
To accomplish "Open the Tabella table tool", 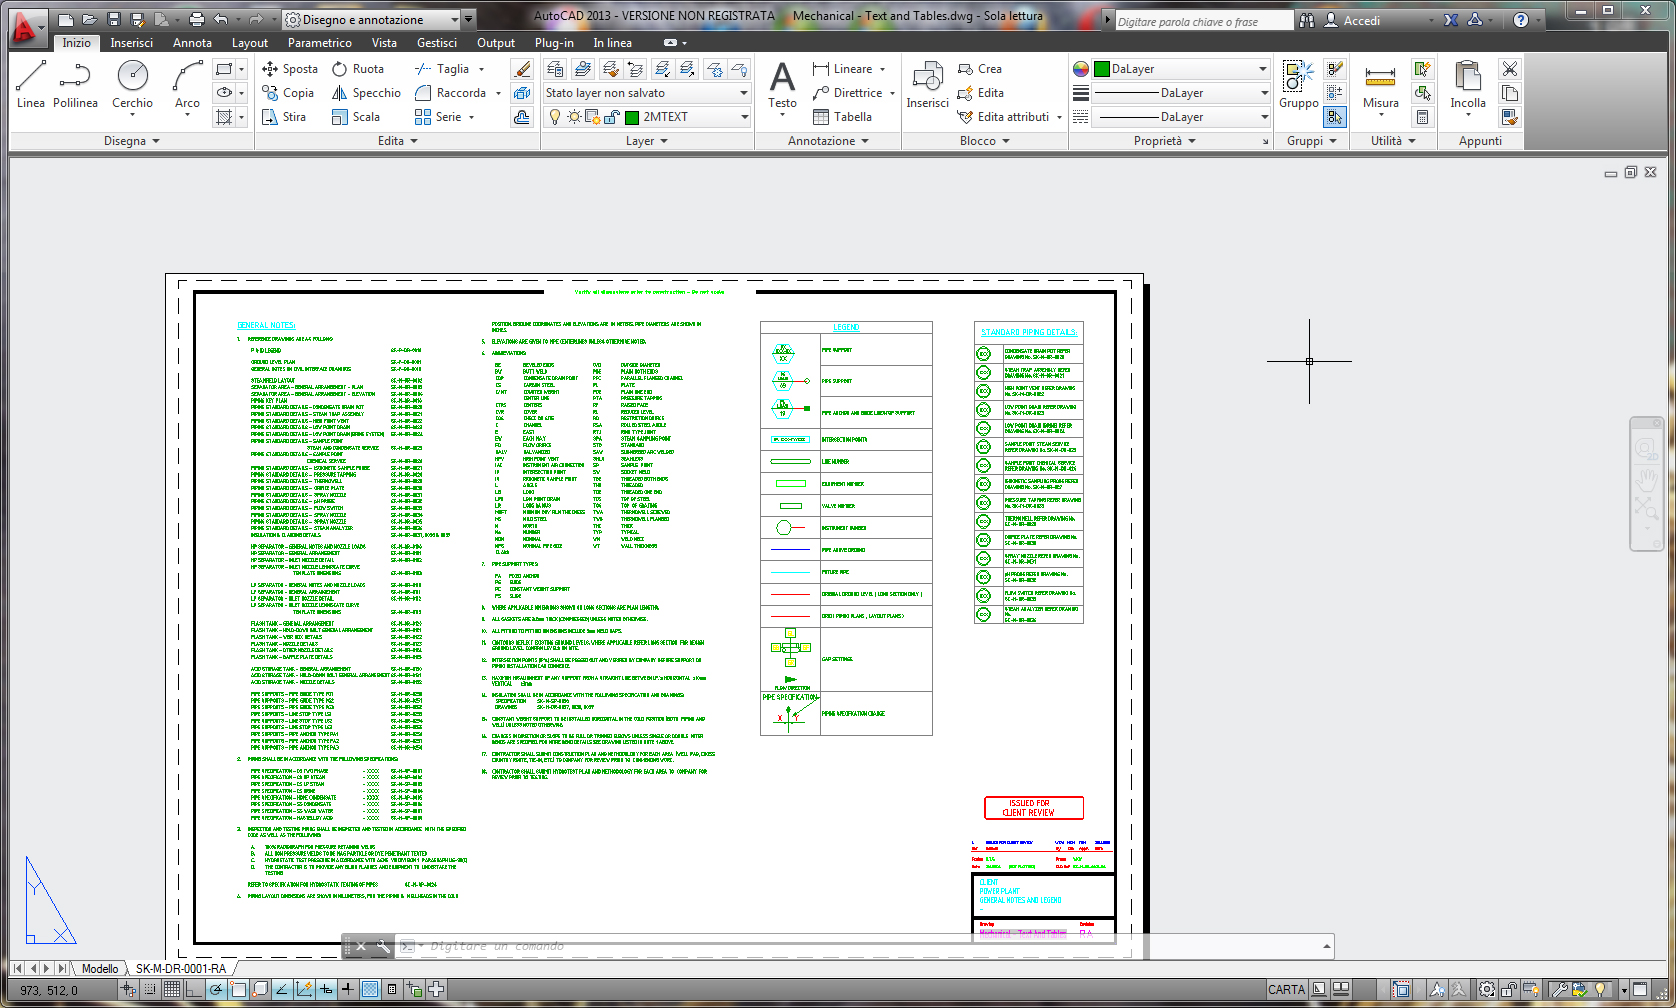I will pyautogui.click(x=842, y=117).
